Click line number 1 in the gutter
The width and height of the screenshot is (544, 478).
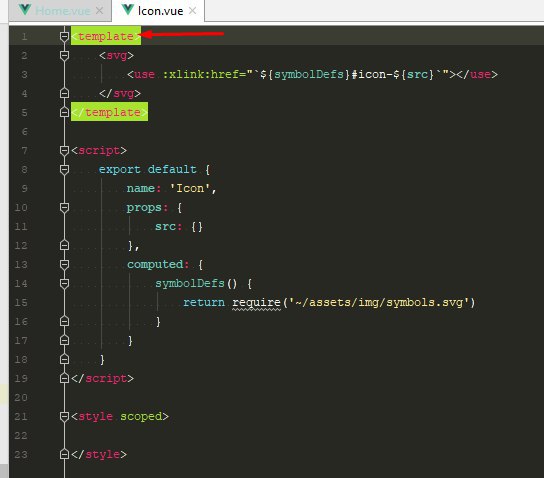point(24,36)
